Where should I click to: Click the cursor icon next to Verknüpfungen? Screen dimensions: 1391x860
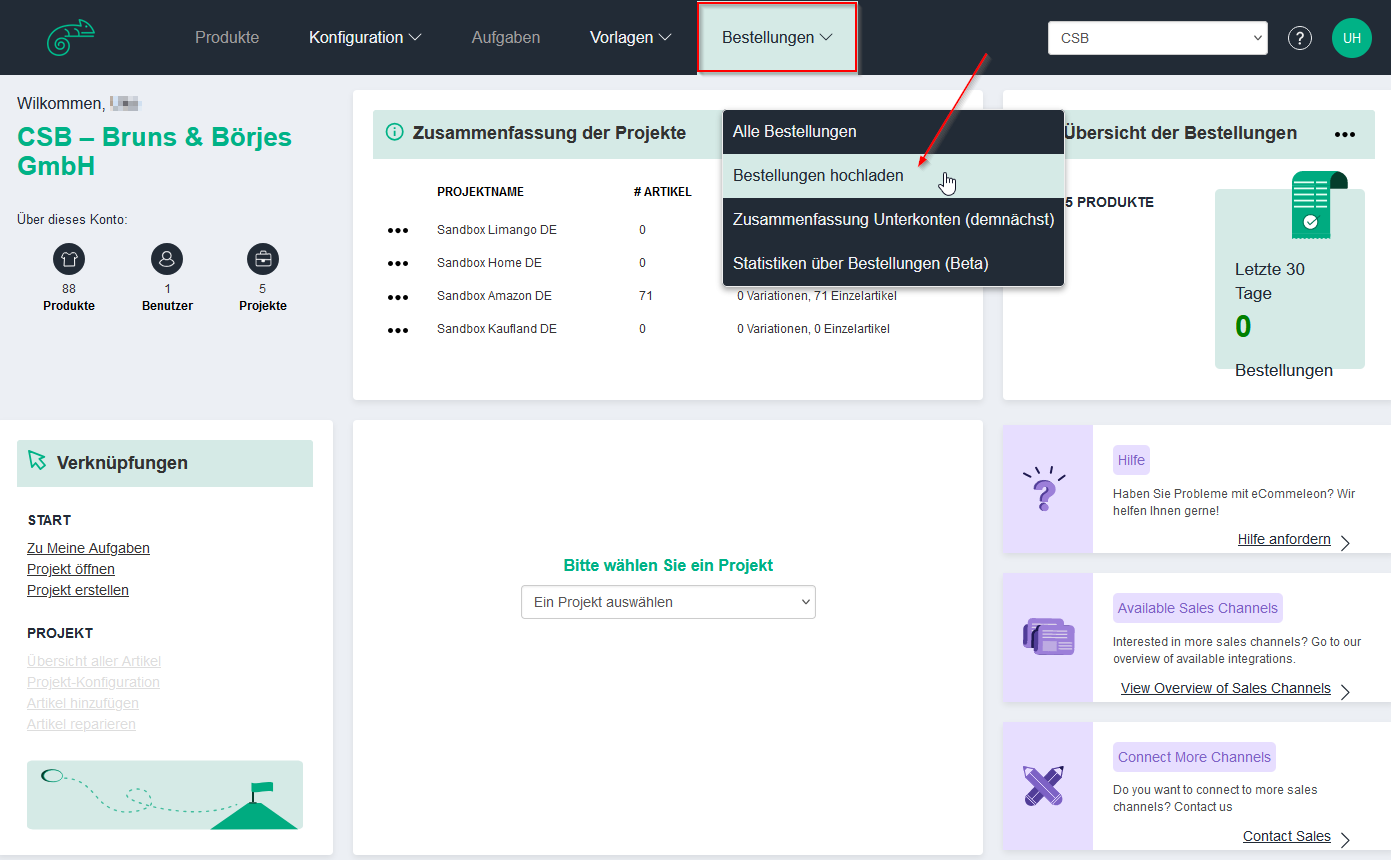coord(38,460)
